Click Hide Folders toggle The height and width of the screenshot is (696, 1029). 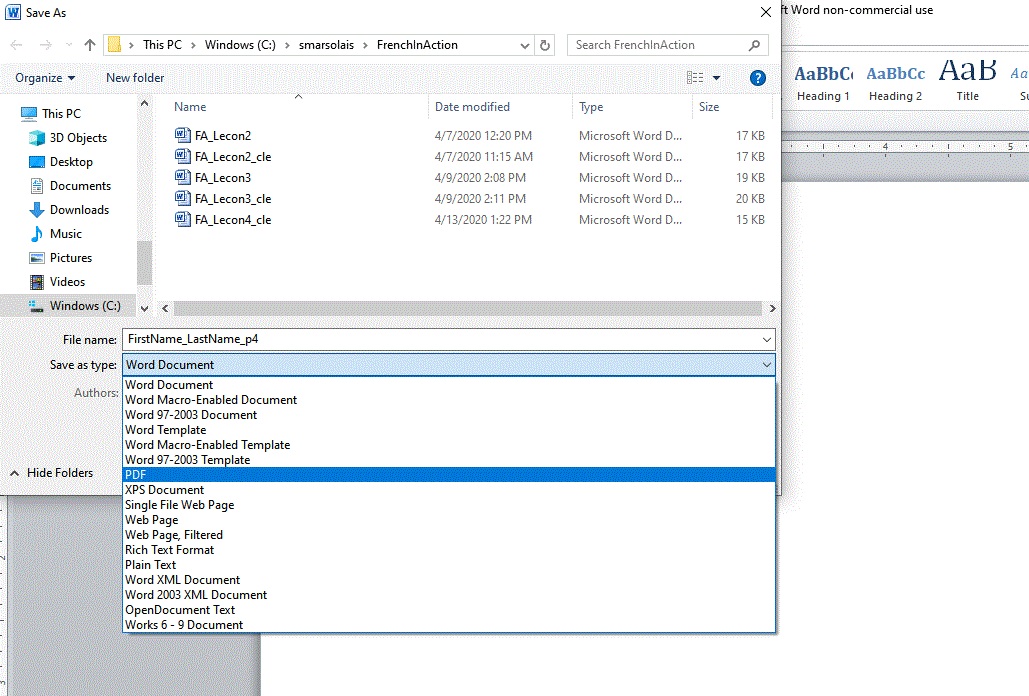coord(51,472)
